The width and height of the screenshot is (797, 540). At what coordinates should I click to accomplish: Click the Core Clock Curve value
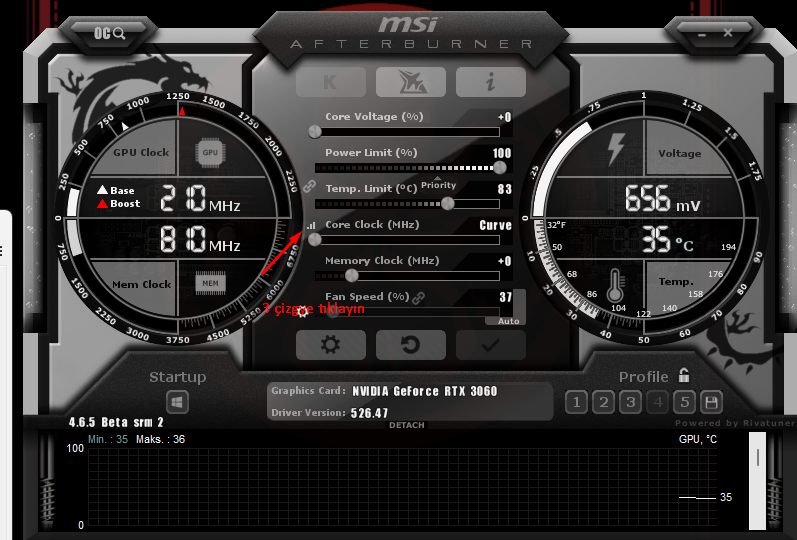pyautogui.click(x=496, y=225)
